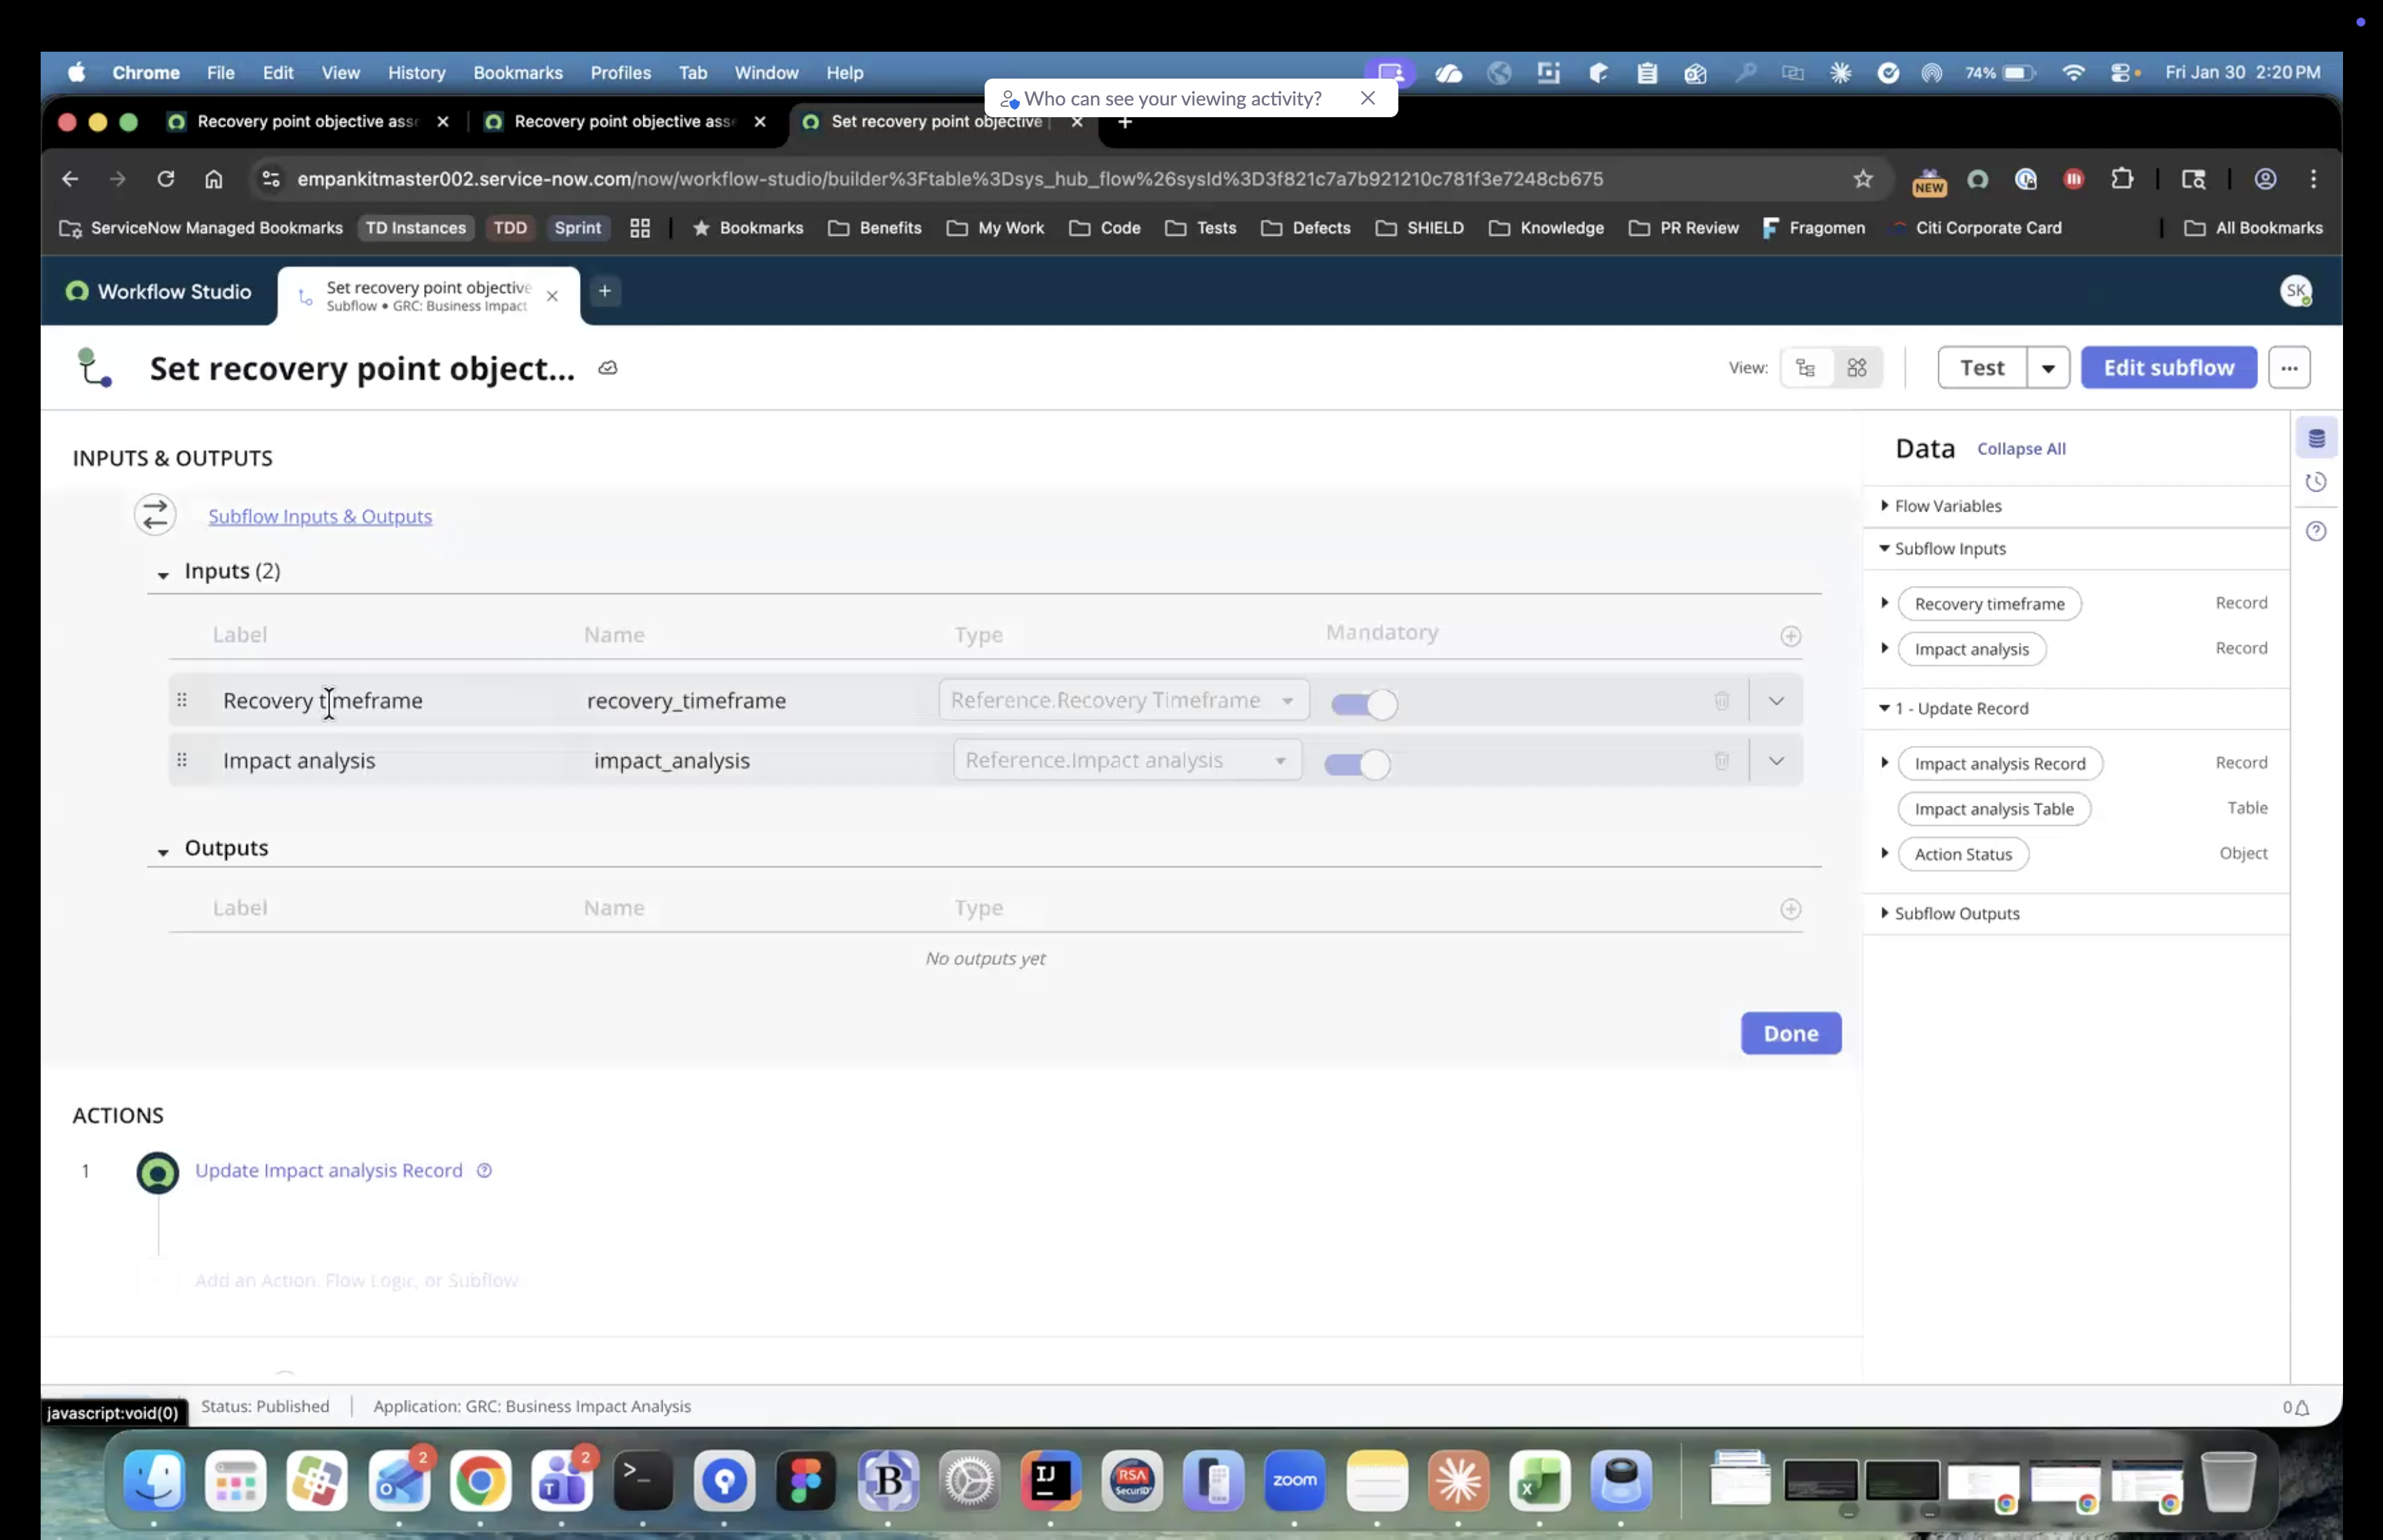Toggle Mandatory switch for Recovery timeframe
This screenshot has width=2383, height=1540.
click(1363, 704)
